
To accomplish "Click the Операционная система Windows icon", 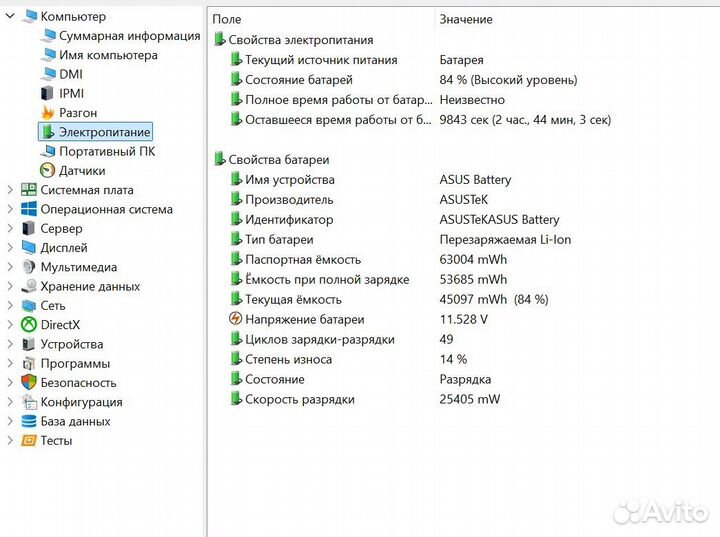I will click(29, 209).
